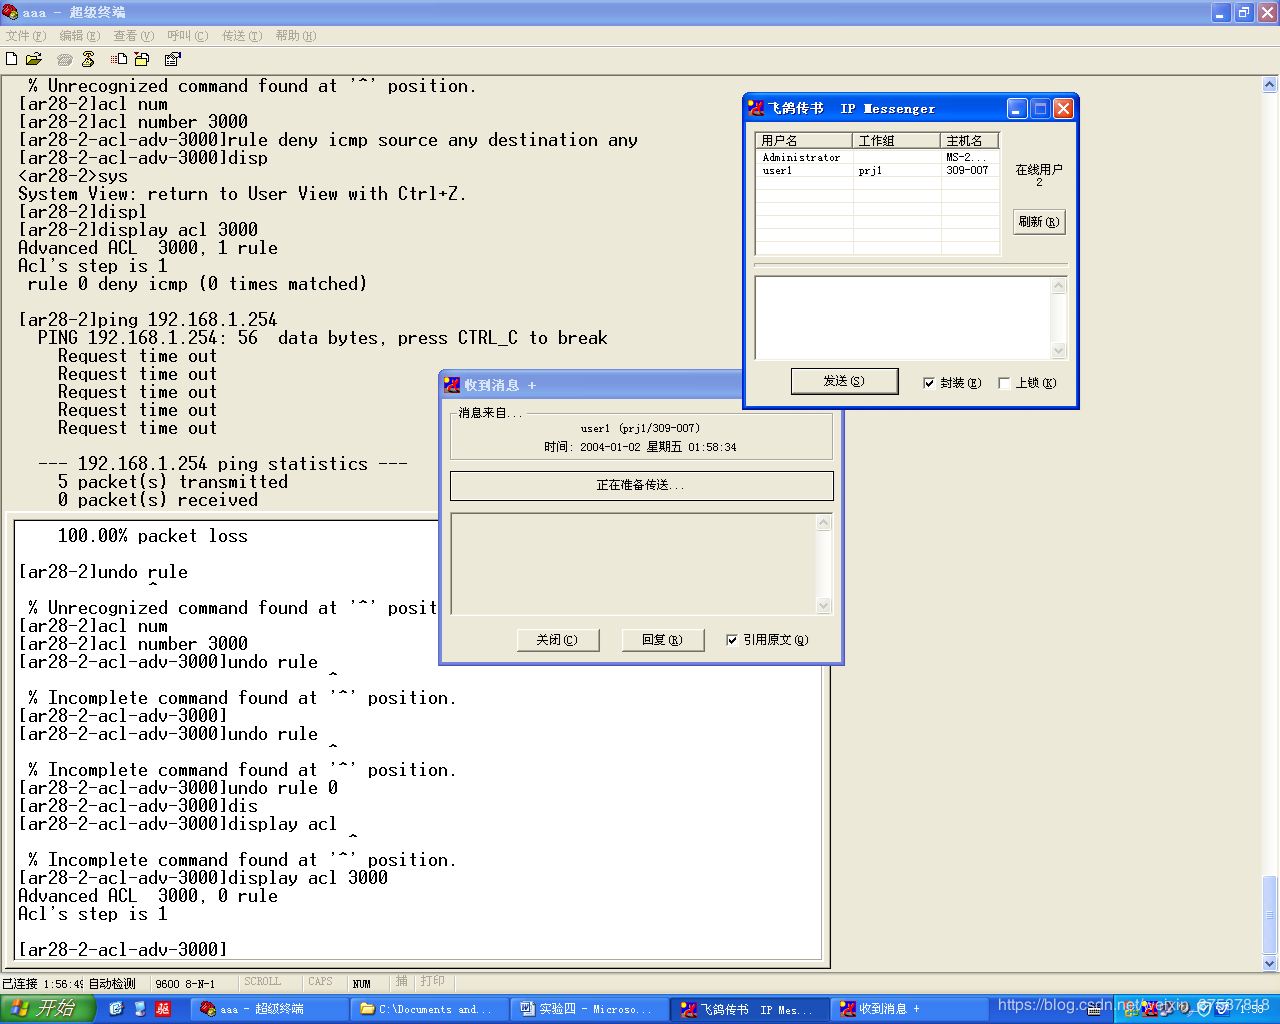
Task: Click the sender text user1 (prj1/309-007)
Action: pyautogui.click(x=640, y=428)
